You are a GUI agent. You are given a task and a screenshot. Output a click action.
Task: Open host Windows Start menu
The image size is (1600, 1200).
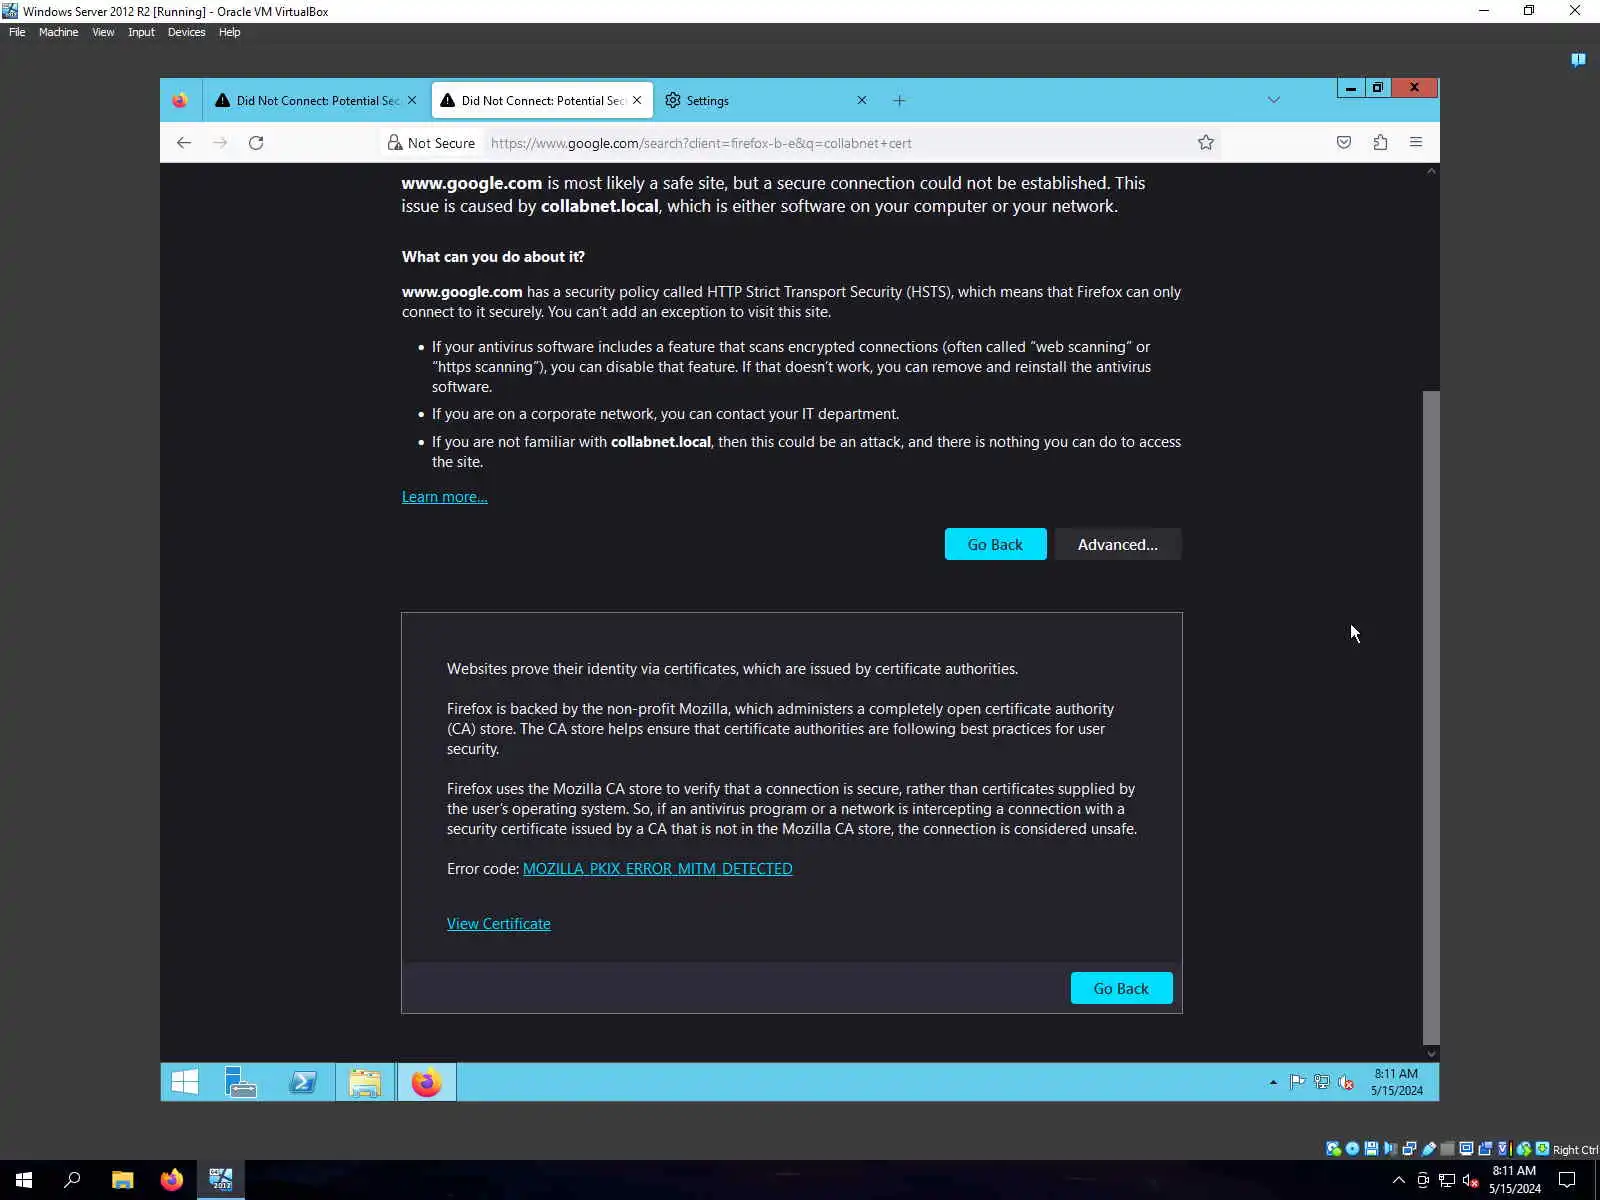(24, 1180)
